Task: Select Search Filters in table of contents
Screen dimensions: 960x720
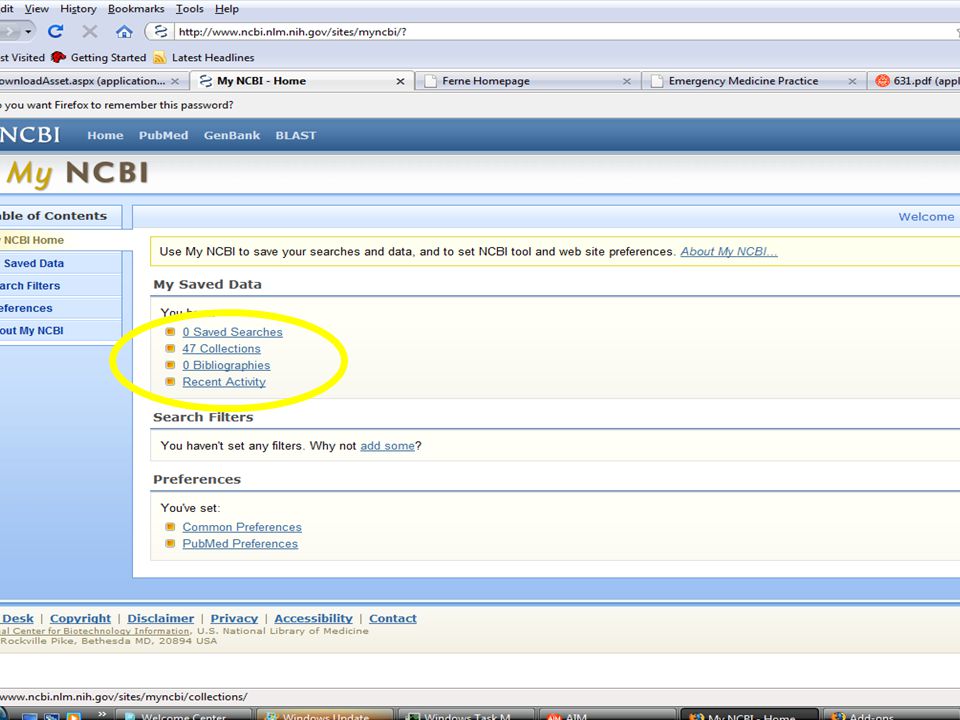Action: [61, 286]
